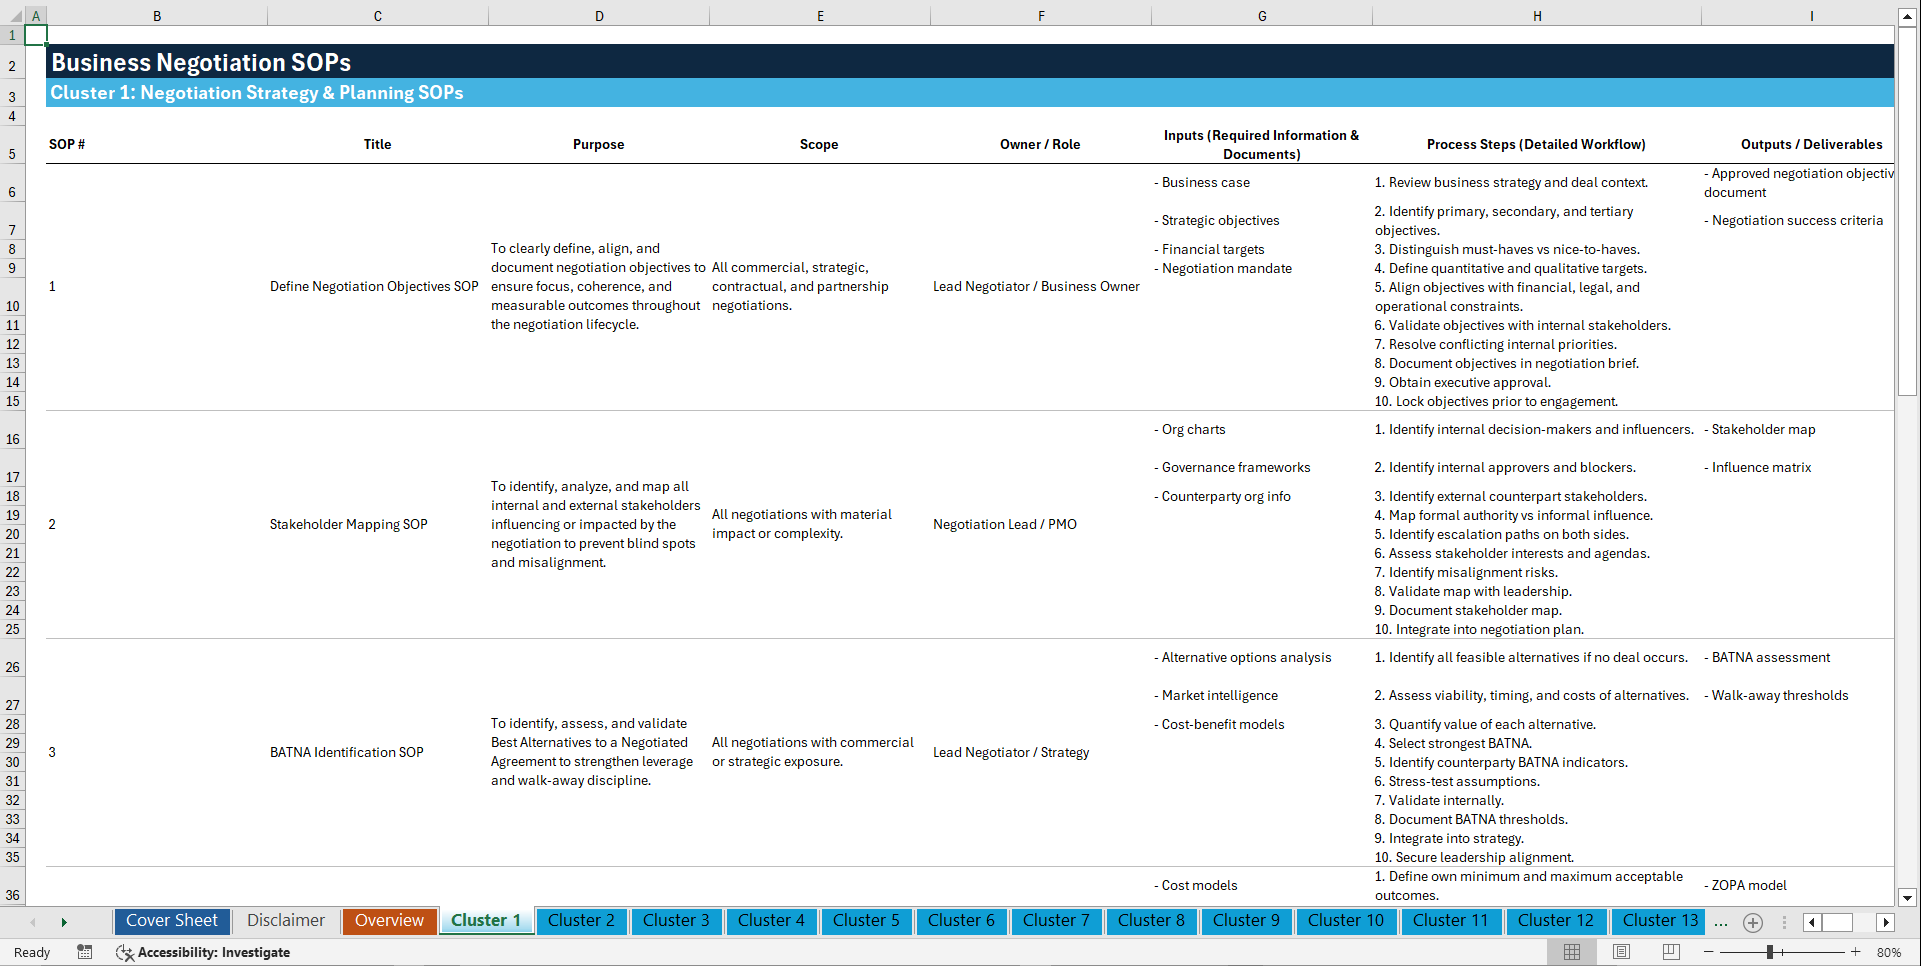Select column F by its header
Image resolution: width=1921 pixels, height=966 pixels.
point(1041,15)
